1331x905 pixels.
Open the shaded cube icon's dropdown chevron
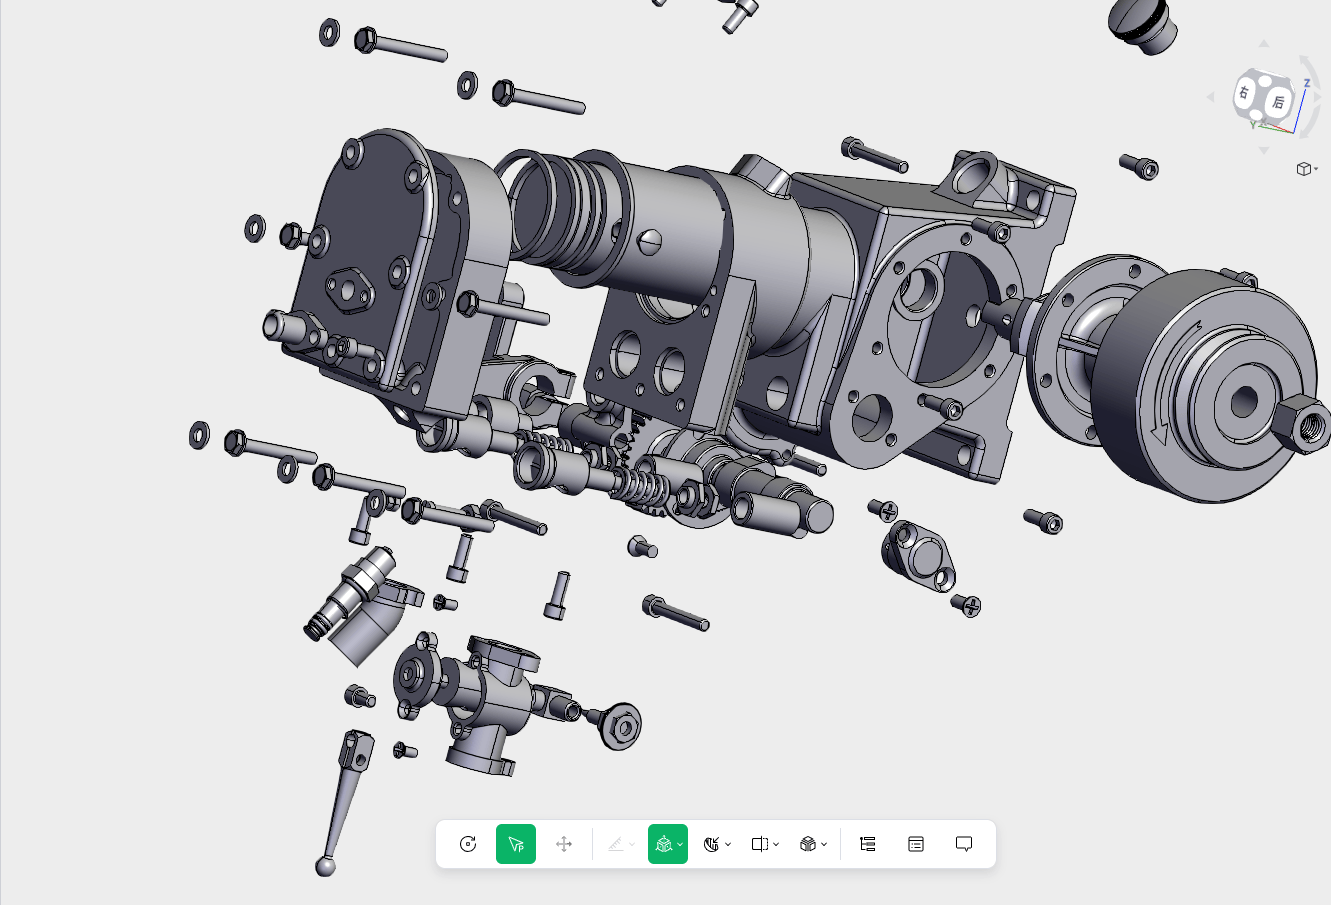point(824,845)
